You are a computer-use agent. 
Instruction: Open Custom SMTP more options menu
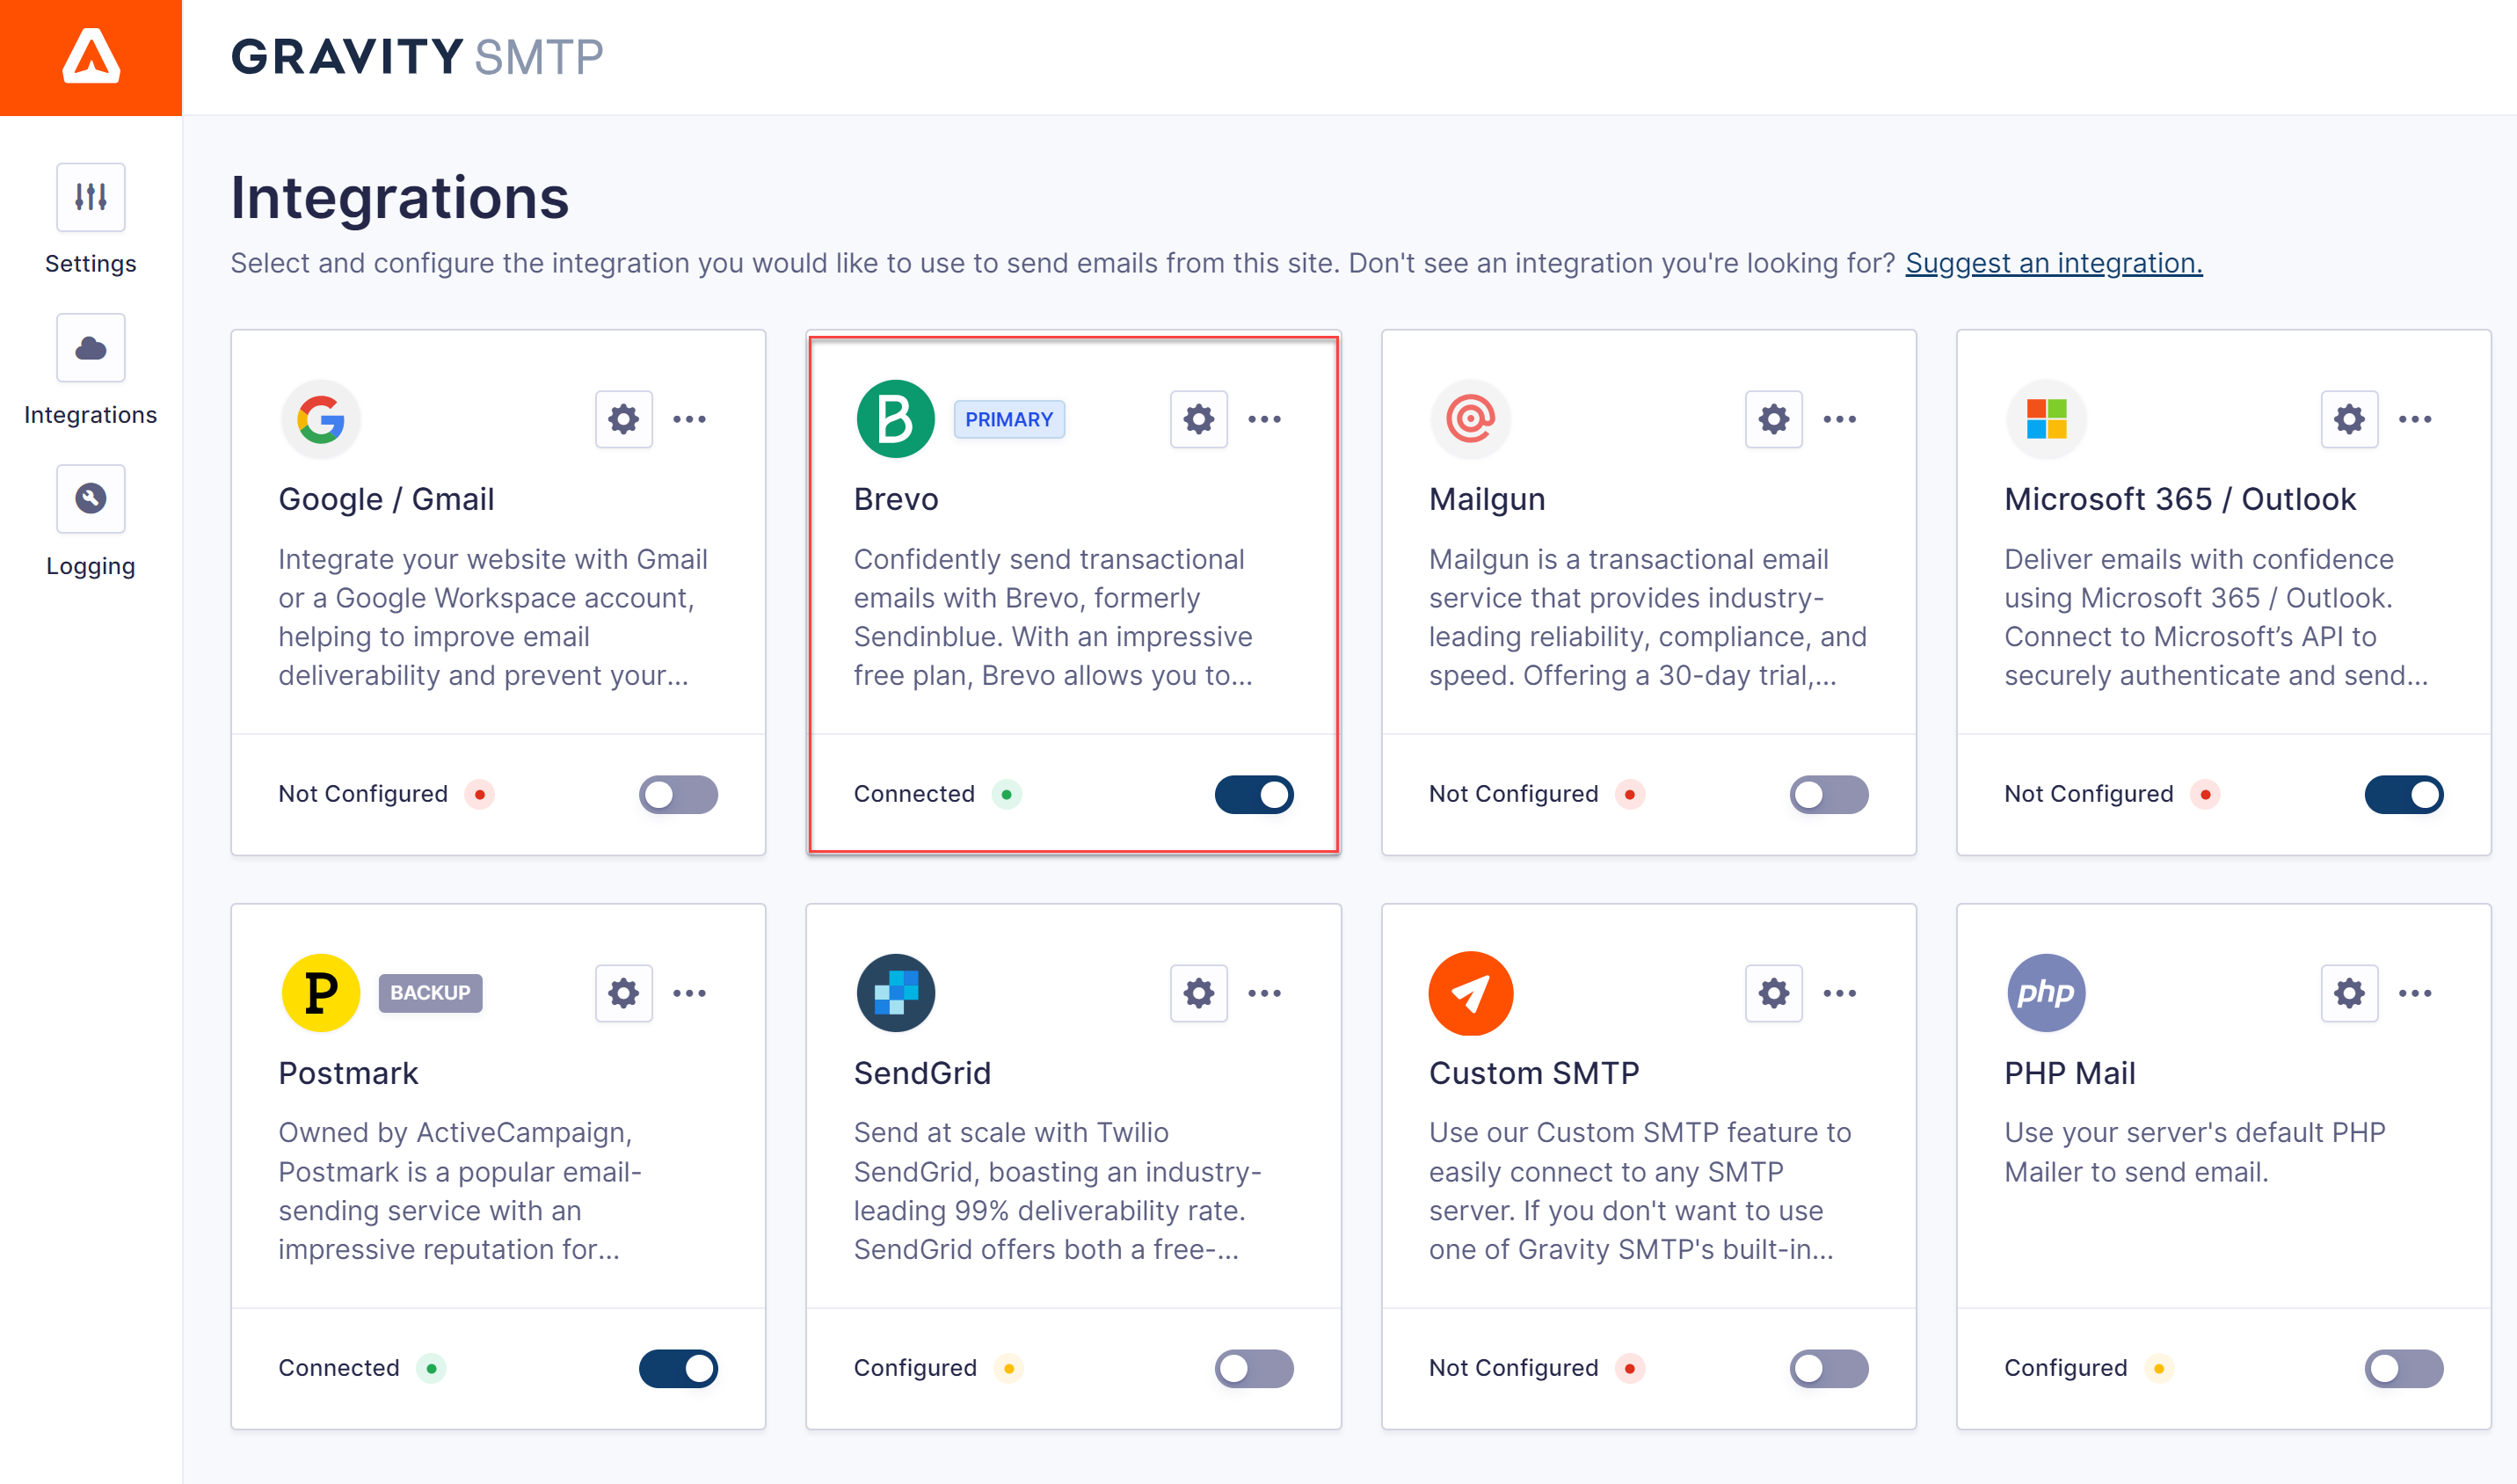pos(1840,993)
